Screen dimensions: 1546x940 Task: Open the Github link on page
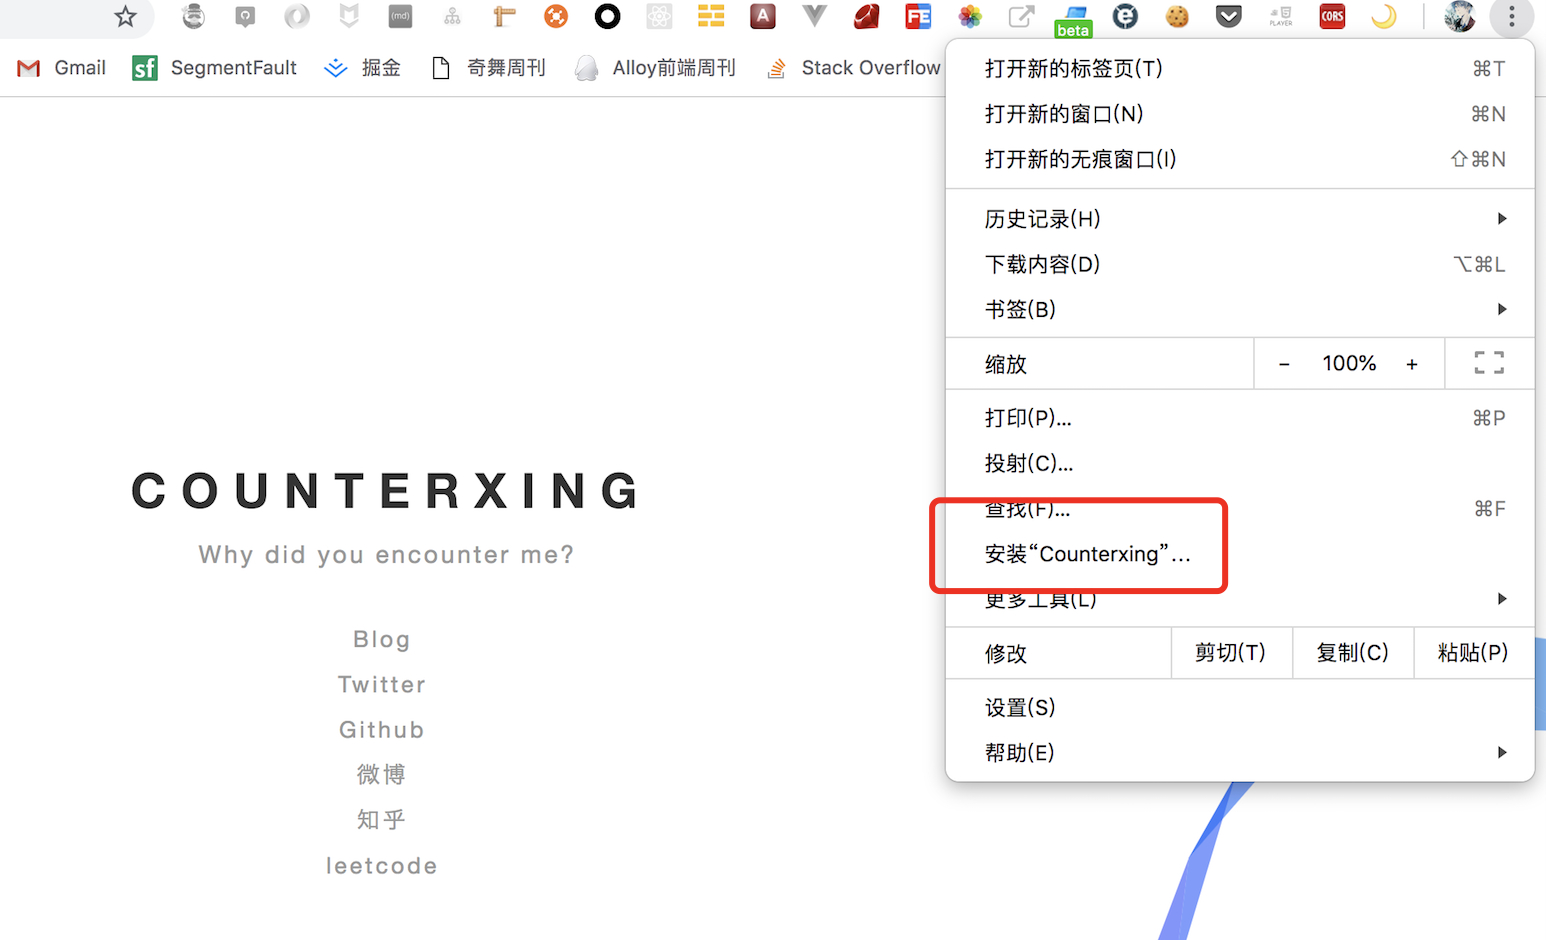(381, 730)
